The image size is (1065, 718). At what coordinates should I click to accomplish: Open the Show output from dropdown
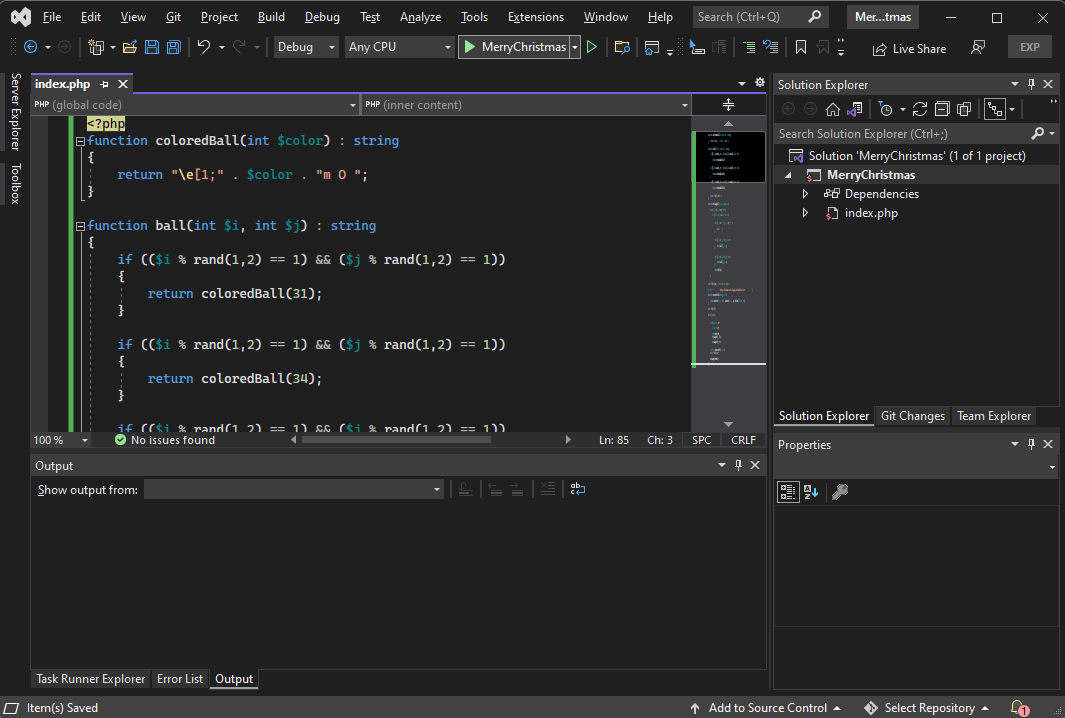[293, 489]
